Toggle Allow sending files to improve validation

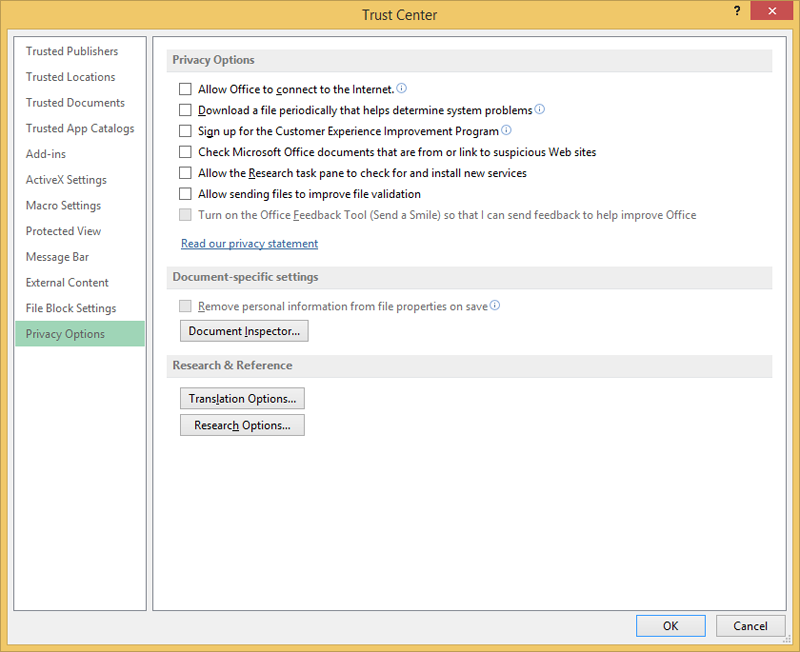tap(185, 194)
